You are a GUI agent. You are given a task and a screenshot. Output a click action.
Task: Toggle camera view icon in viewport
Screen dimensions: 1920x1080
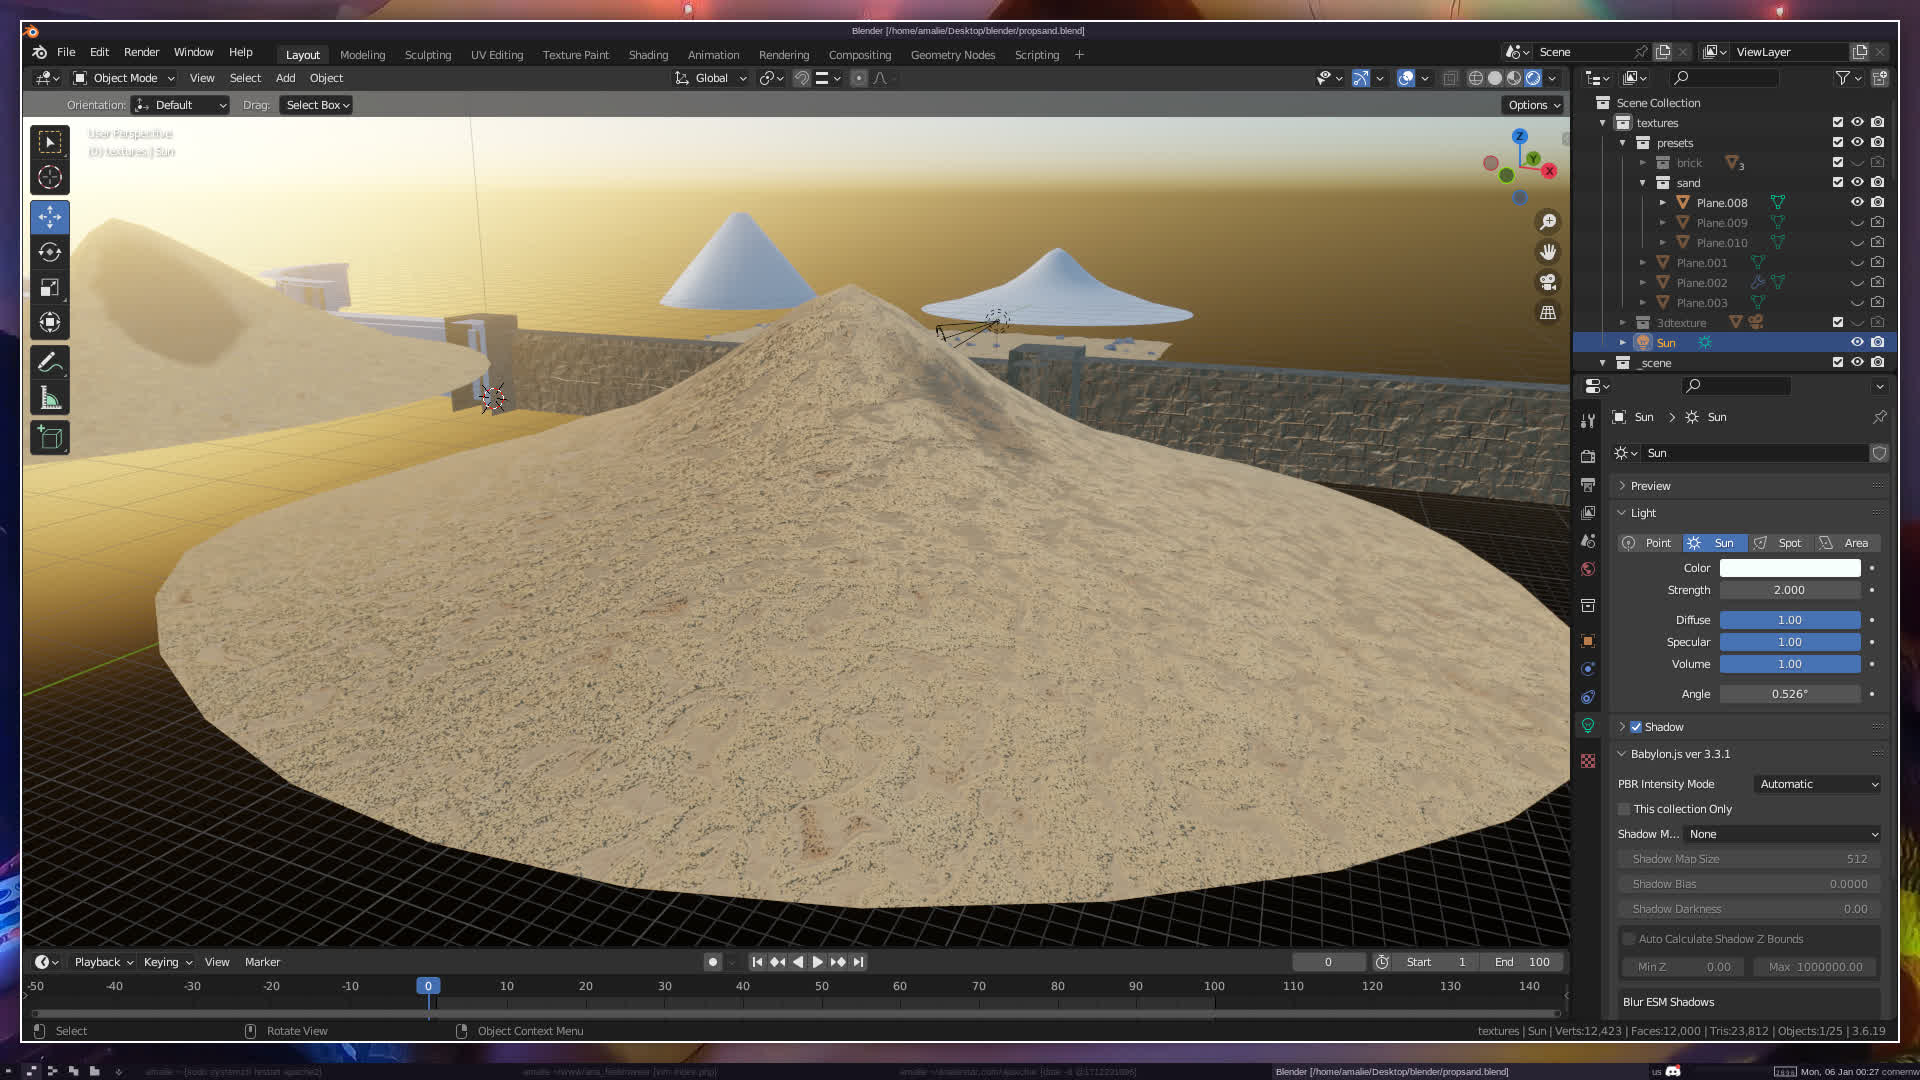pos(1548,282)
